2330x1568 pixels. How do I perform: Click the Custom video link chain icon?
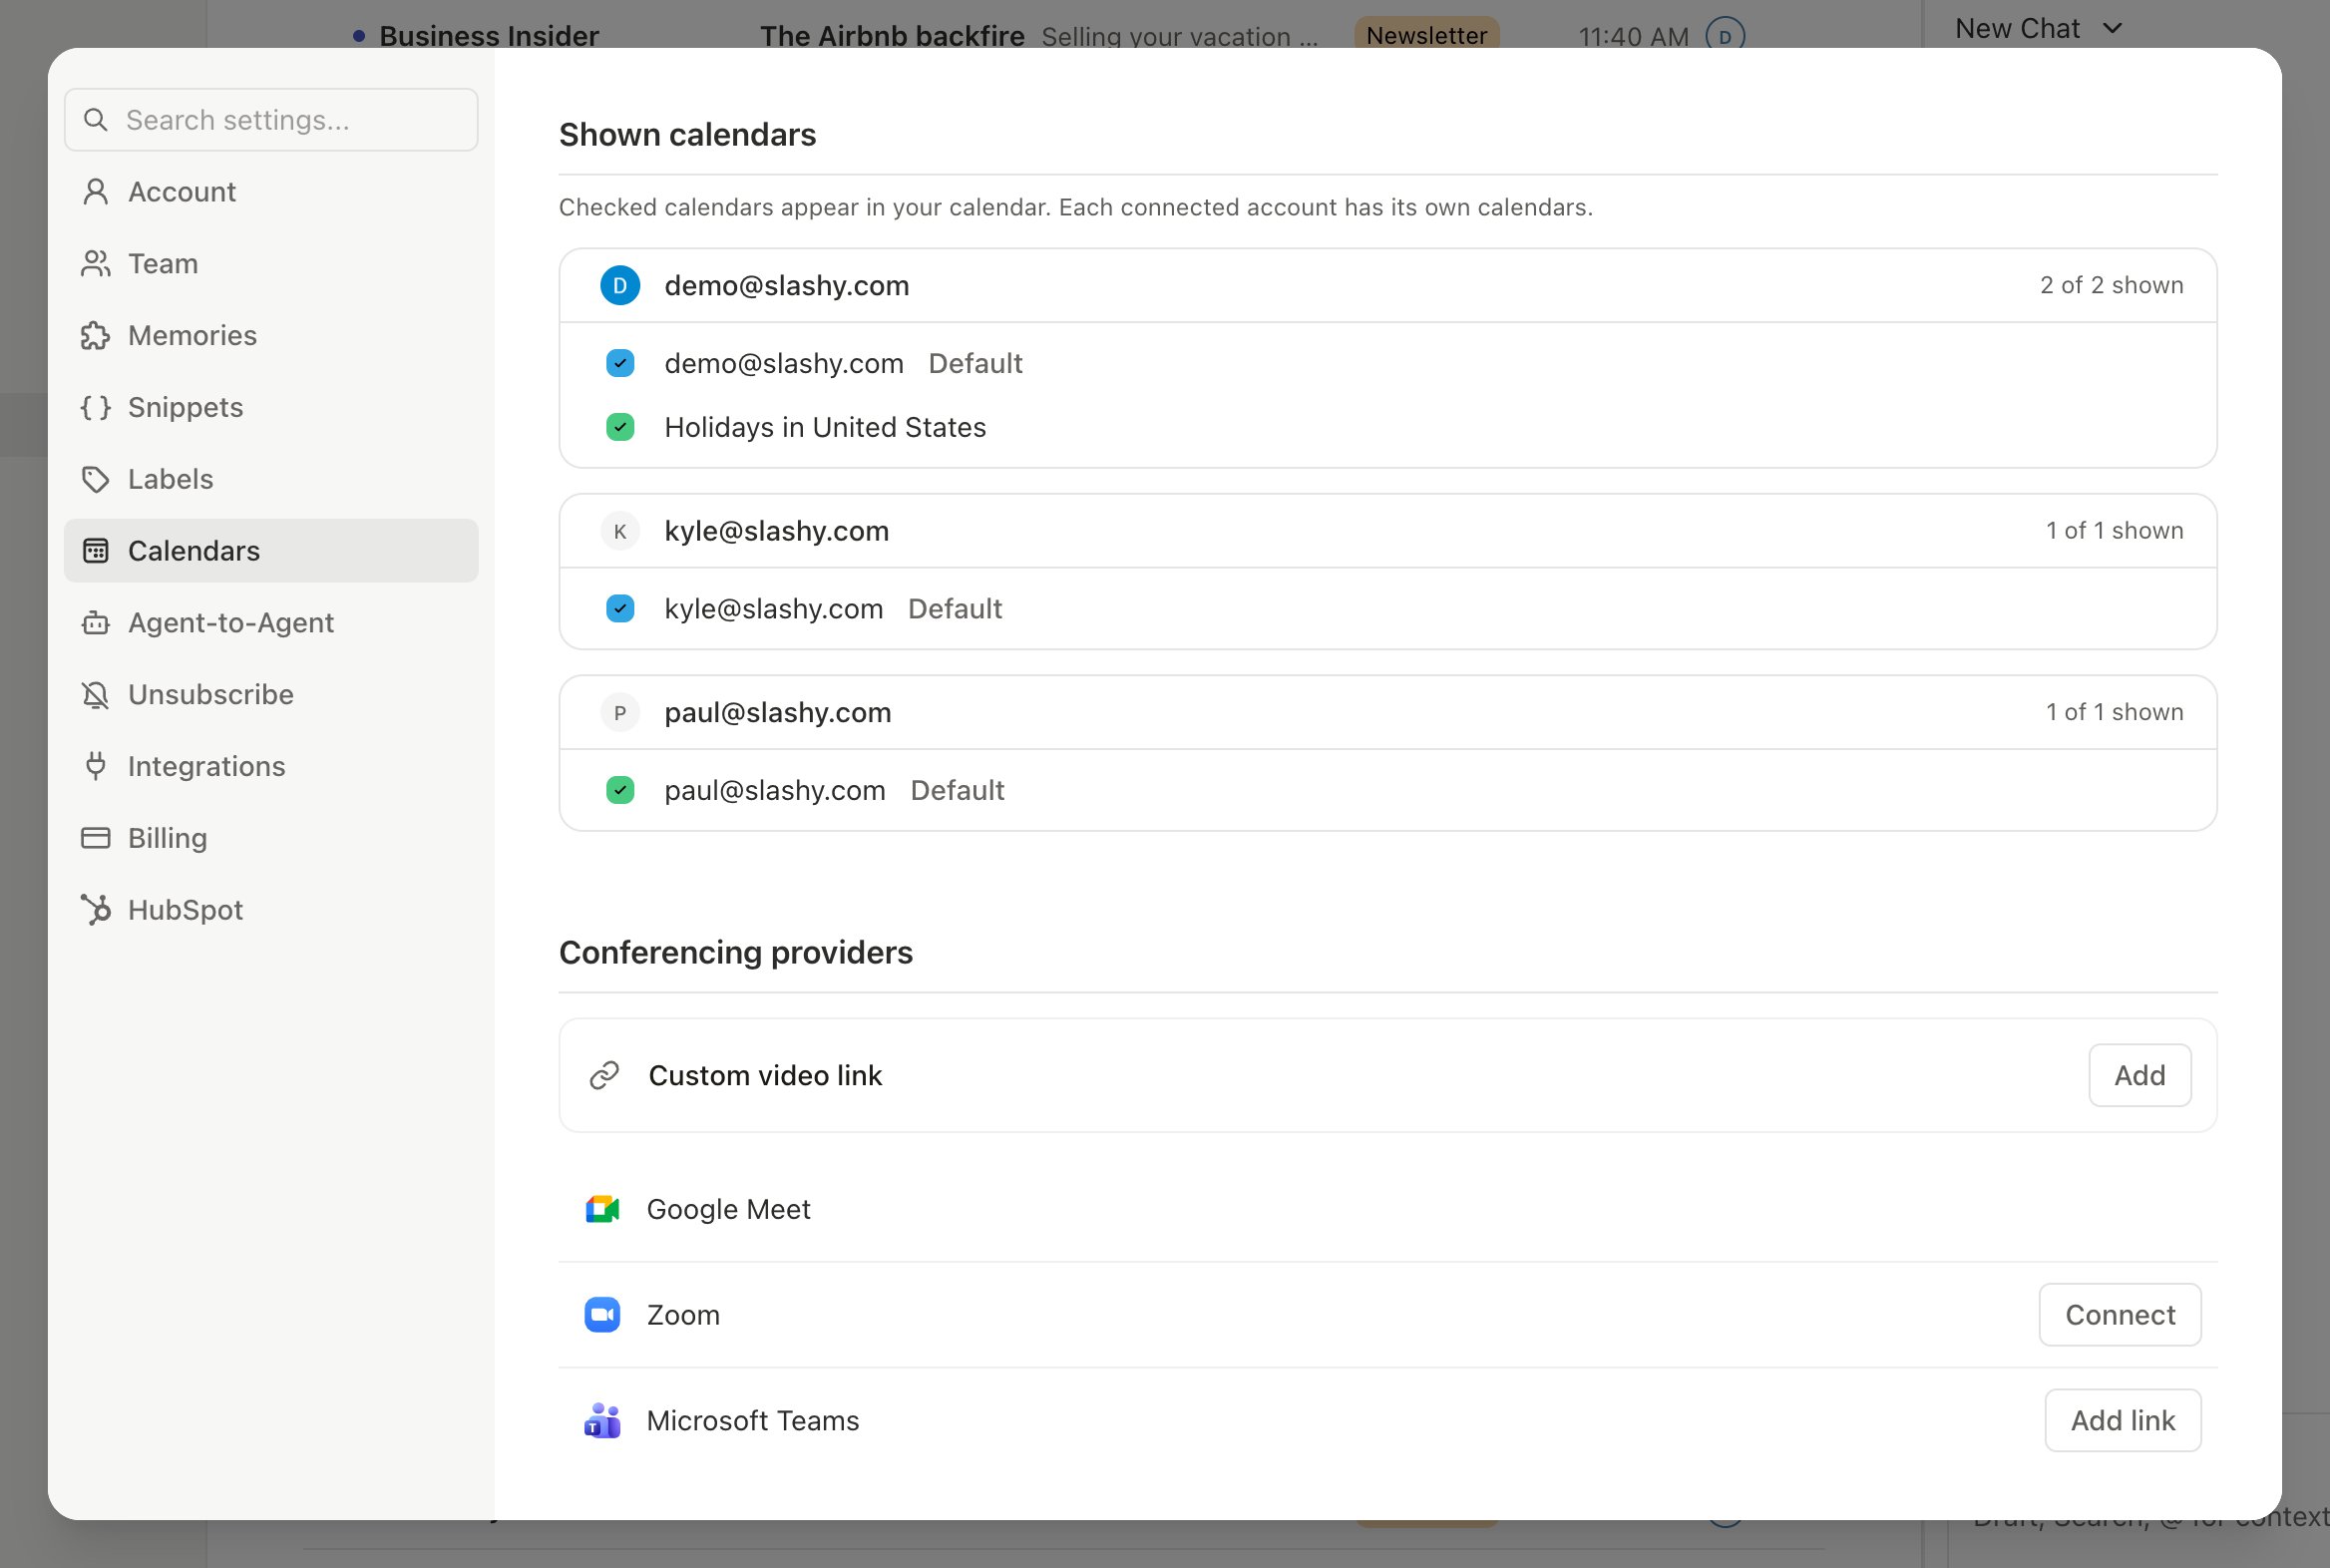604,1076
